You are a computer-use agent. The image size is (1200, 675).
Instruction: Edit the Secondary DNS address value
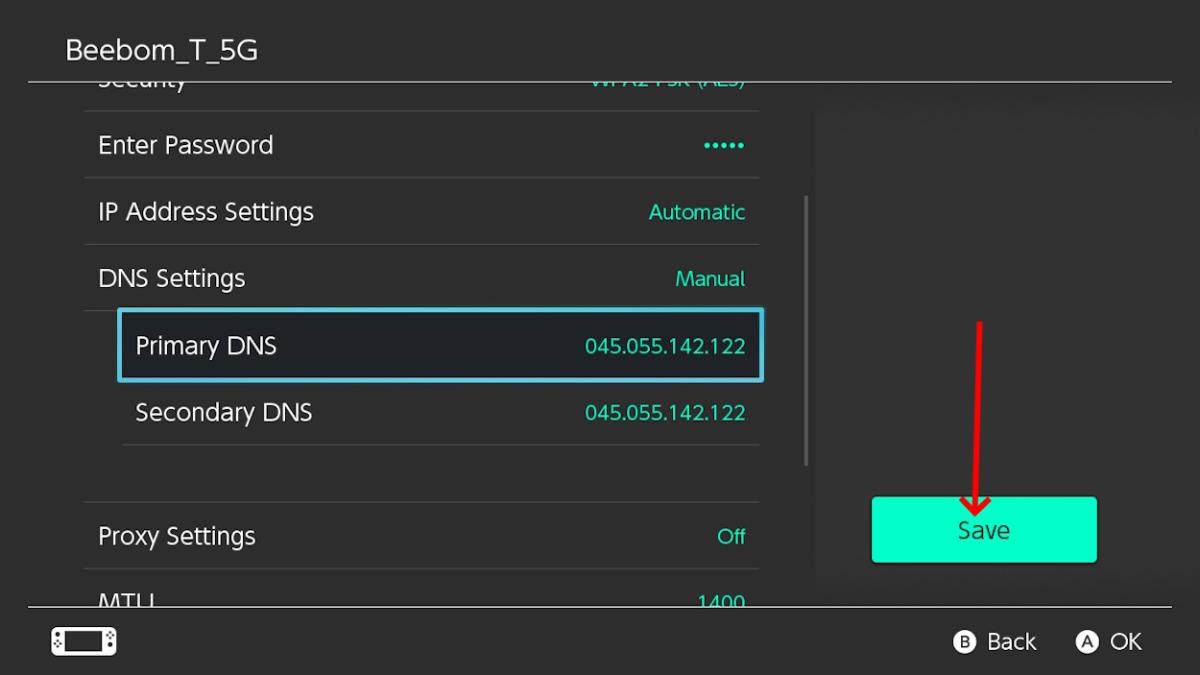click(665, 413)
